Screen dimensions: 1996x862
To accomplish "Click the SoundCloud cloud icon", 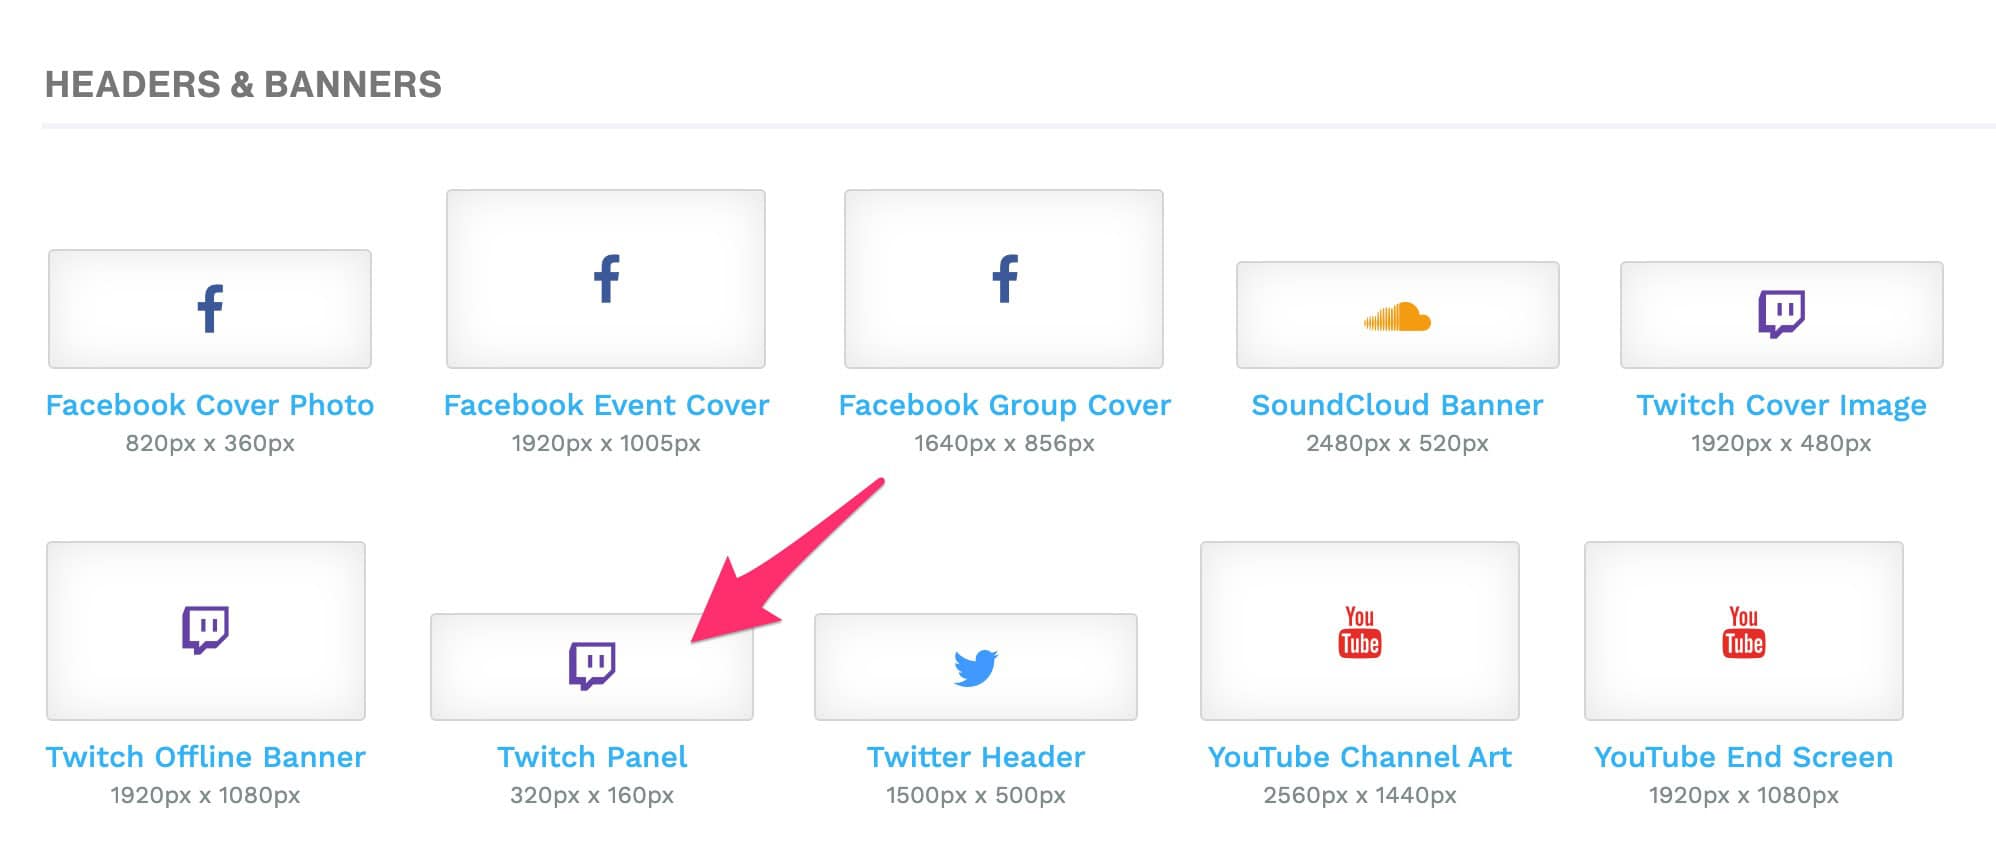I will (x=1397, y=316).
